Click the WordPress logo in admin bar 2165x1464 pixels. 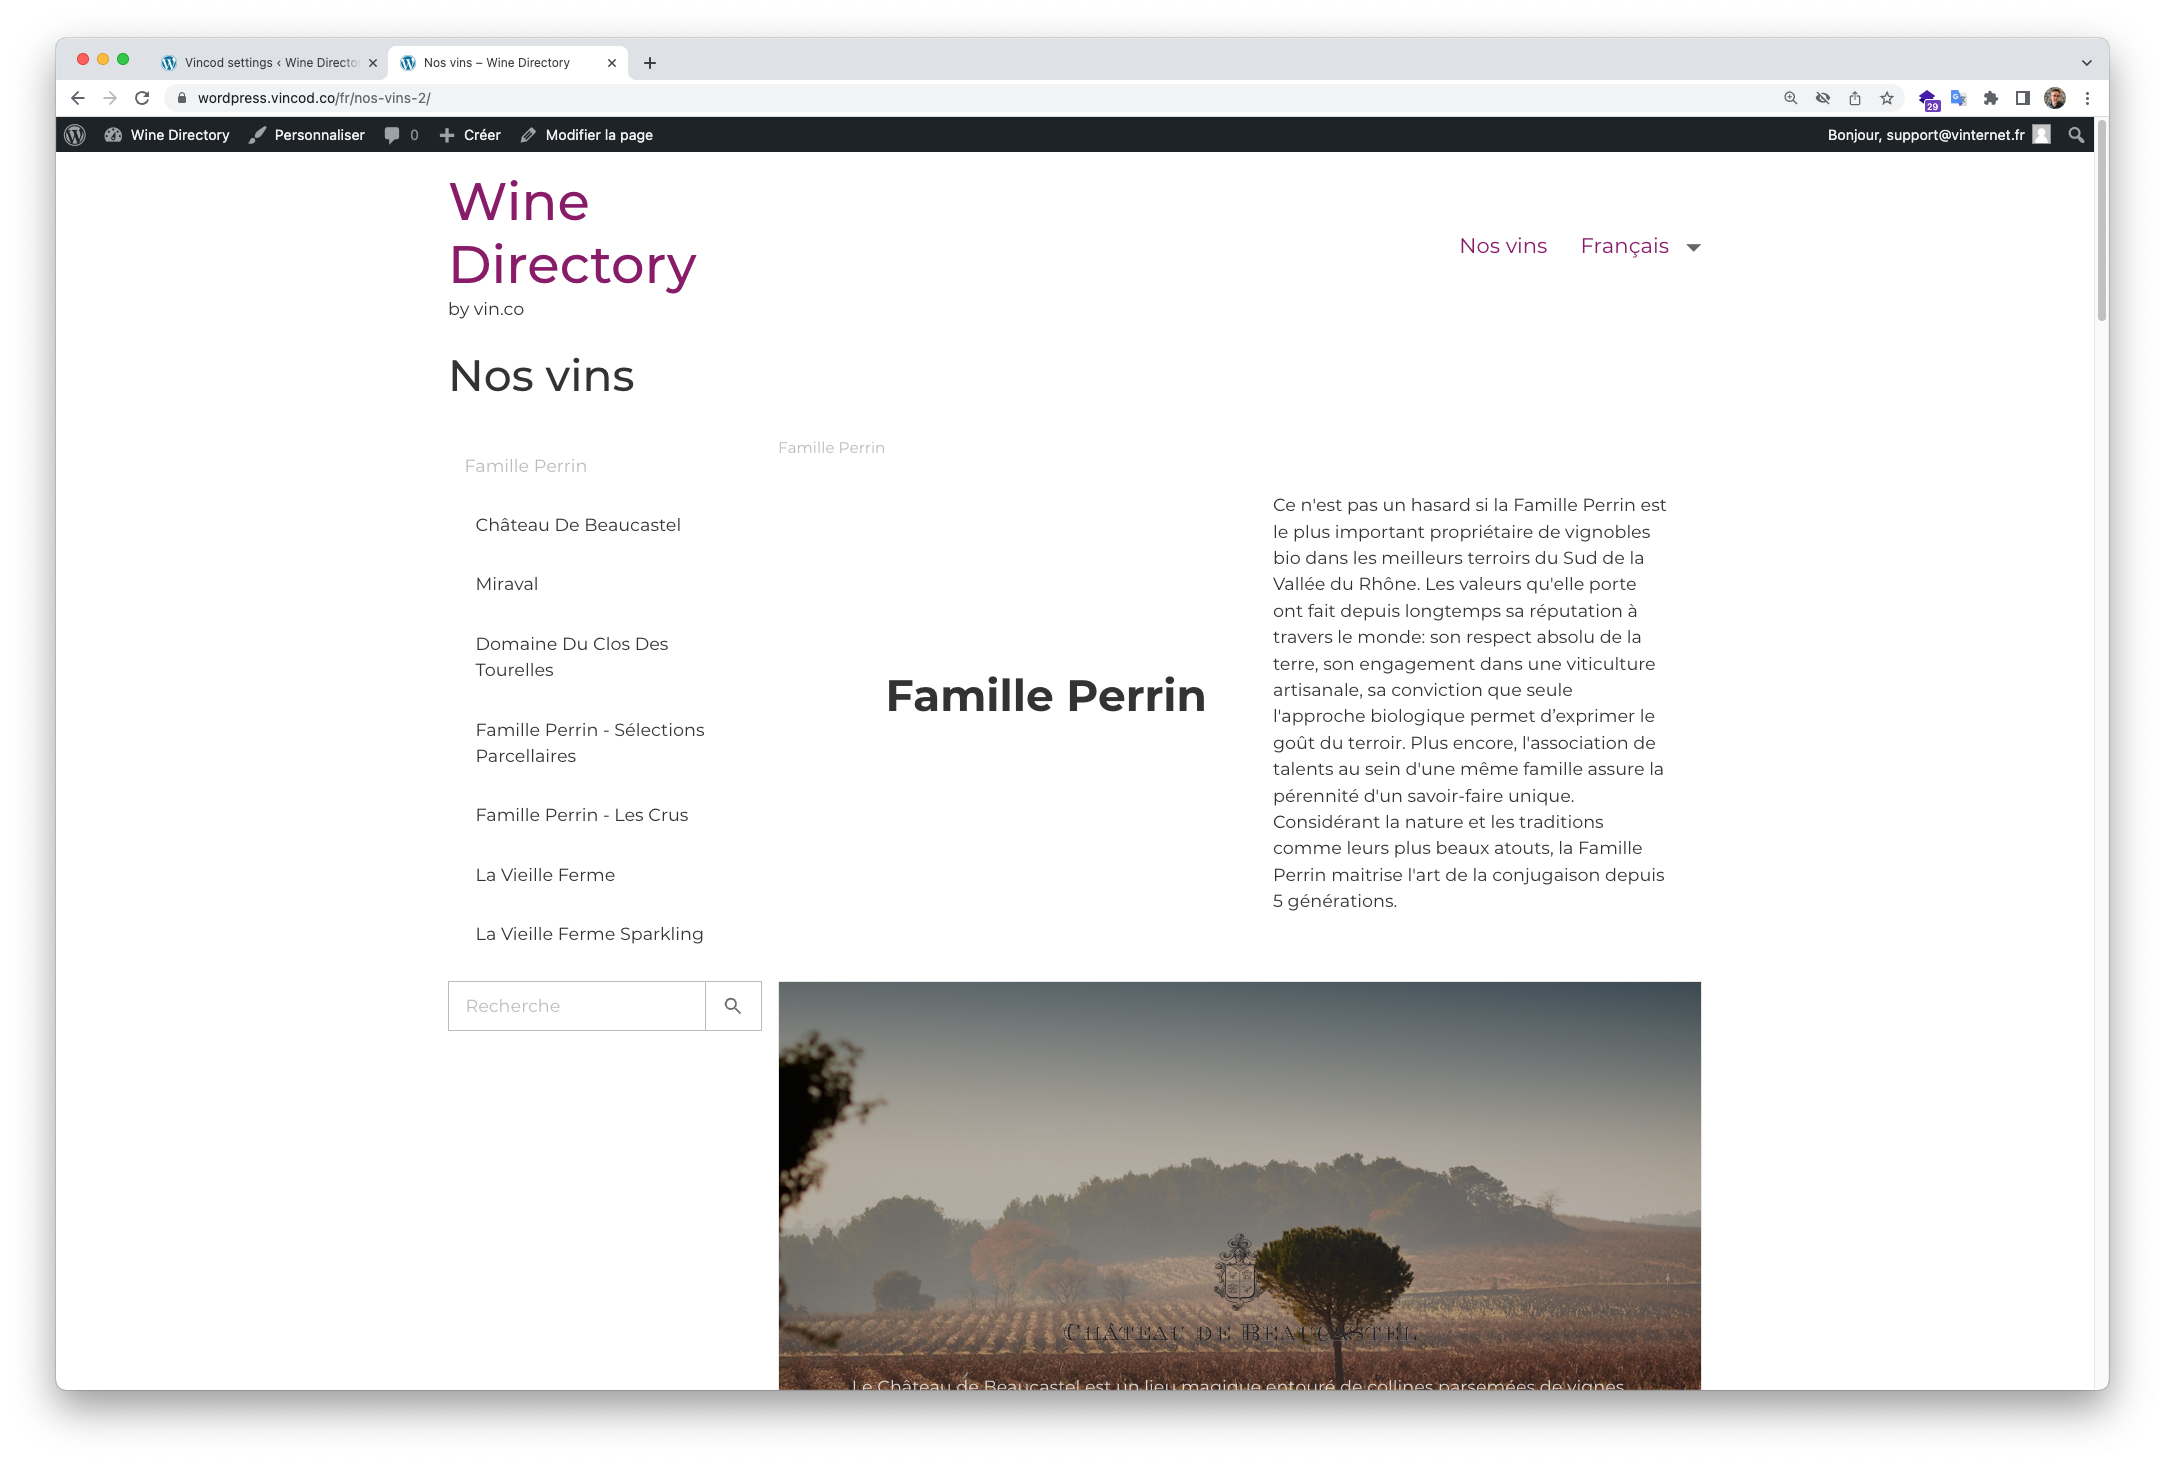pyautogui.click(x=75, y=135)
